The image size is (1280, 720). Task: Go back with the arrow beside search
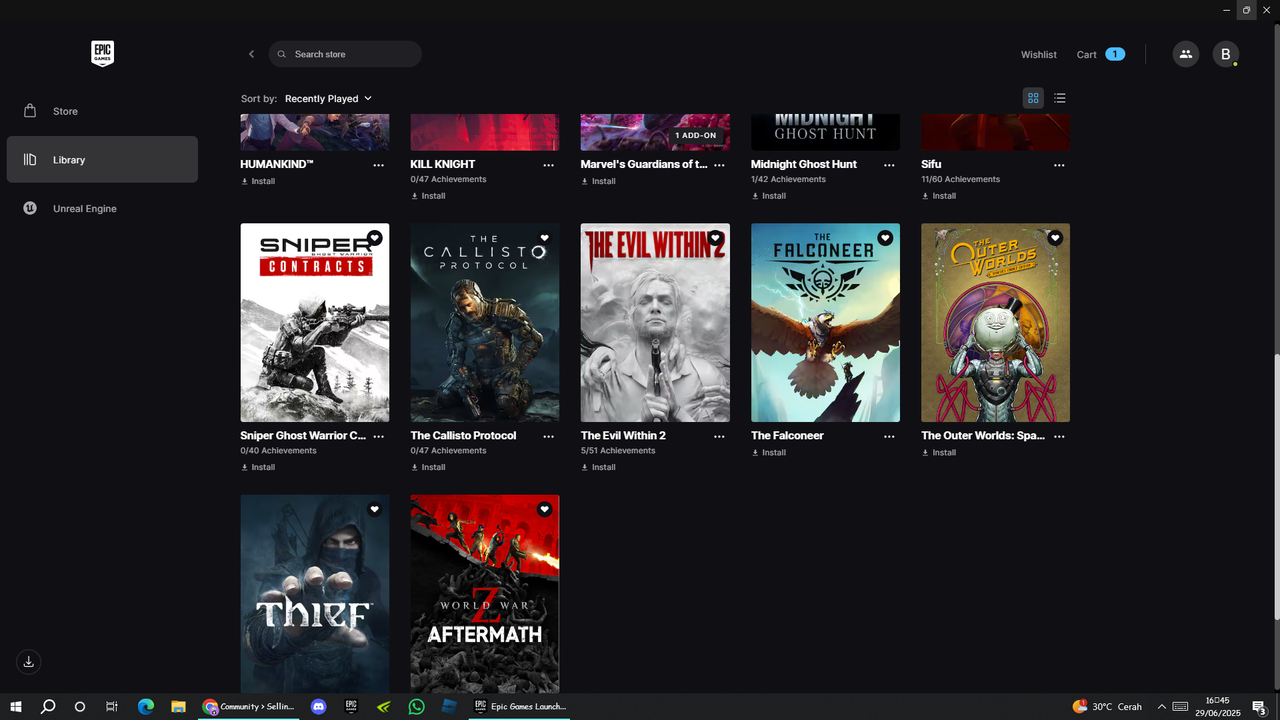pyautogui.click(x=251, y=54)
